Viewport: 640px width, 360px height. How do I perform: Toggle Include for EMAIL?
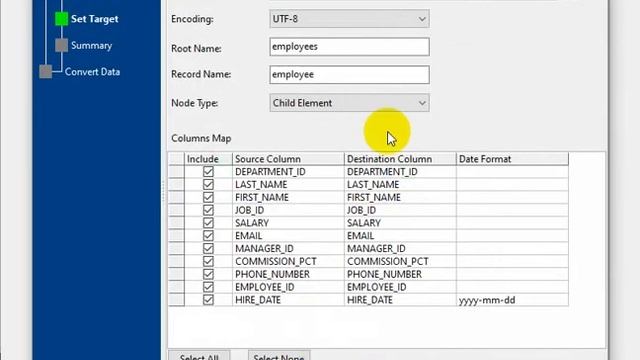point(208,236)
